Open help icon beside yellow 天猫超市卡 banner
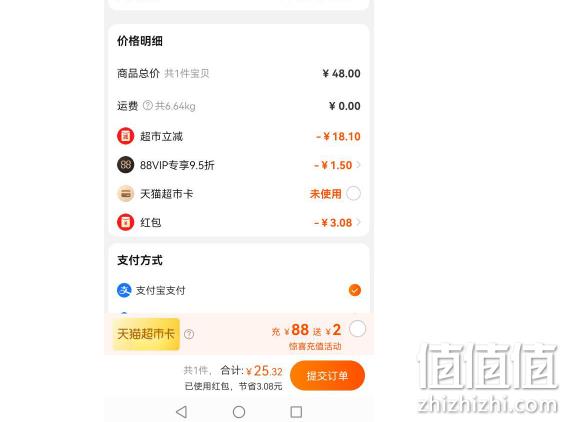Image resolution: width=567 pixels, height=422 pixels. 189,334
